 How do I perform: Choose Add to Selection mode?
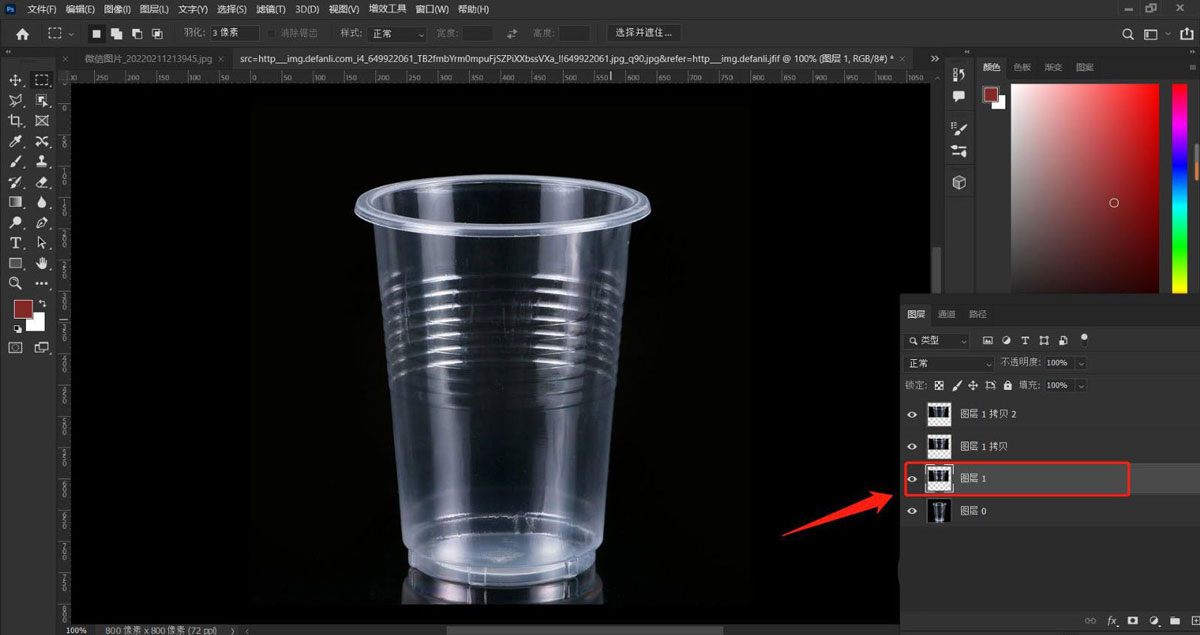(x=117, y=34)
